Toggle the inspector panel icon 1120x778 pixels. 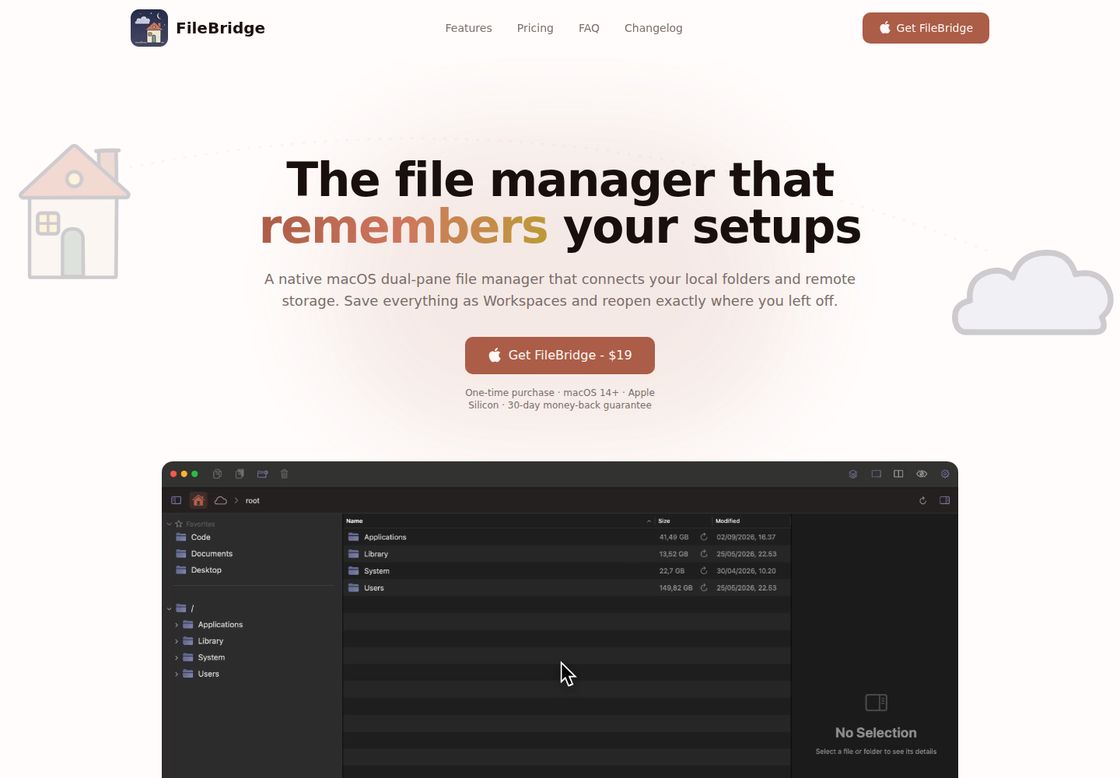[x=945, y=500]
